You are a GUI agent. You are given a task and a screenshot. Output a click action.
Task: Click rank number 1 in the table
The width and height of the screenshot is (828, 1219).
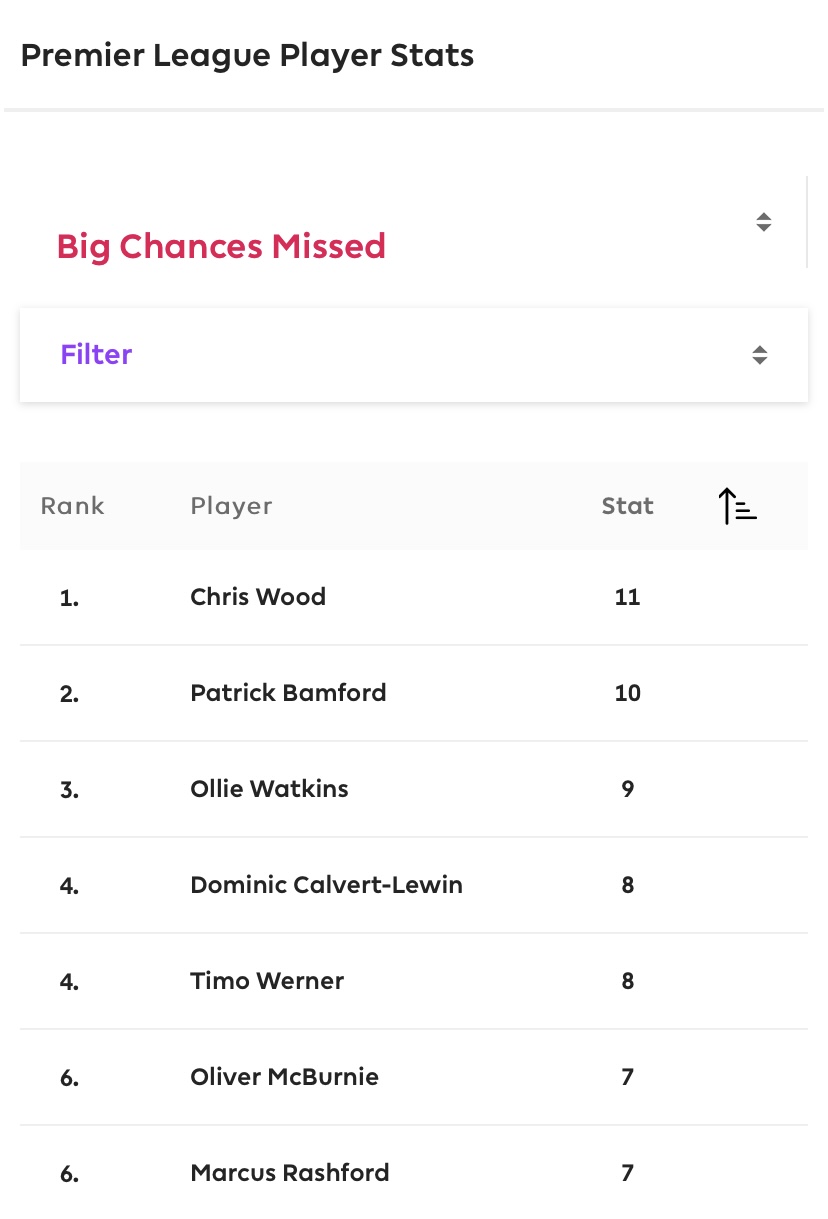click(x=69, y=598)
